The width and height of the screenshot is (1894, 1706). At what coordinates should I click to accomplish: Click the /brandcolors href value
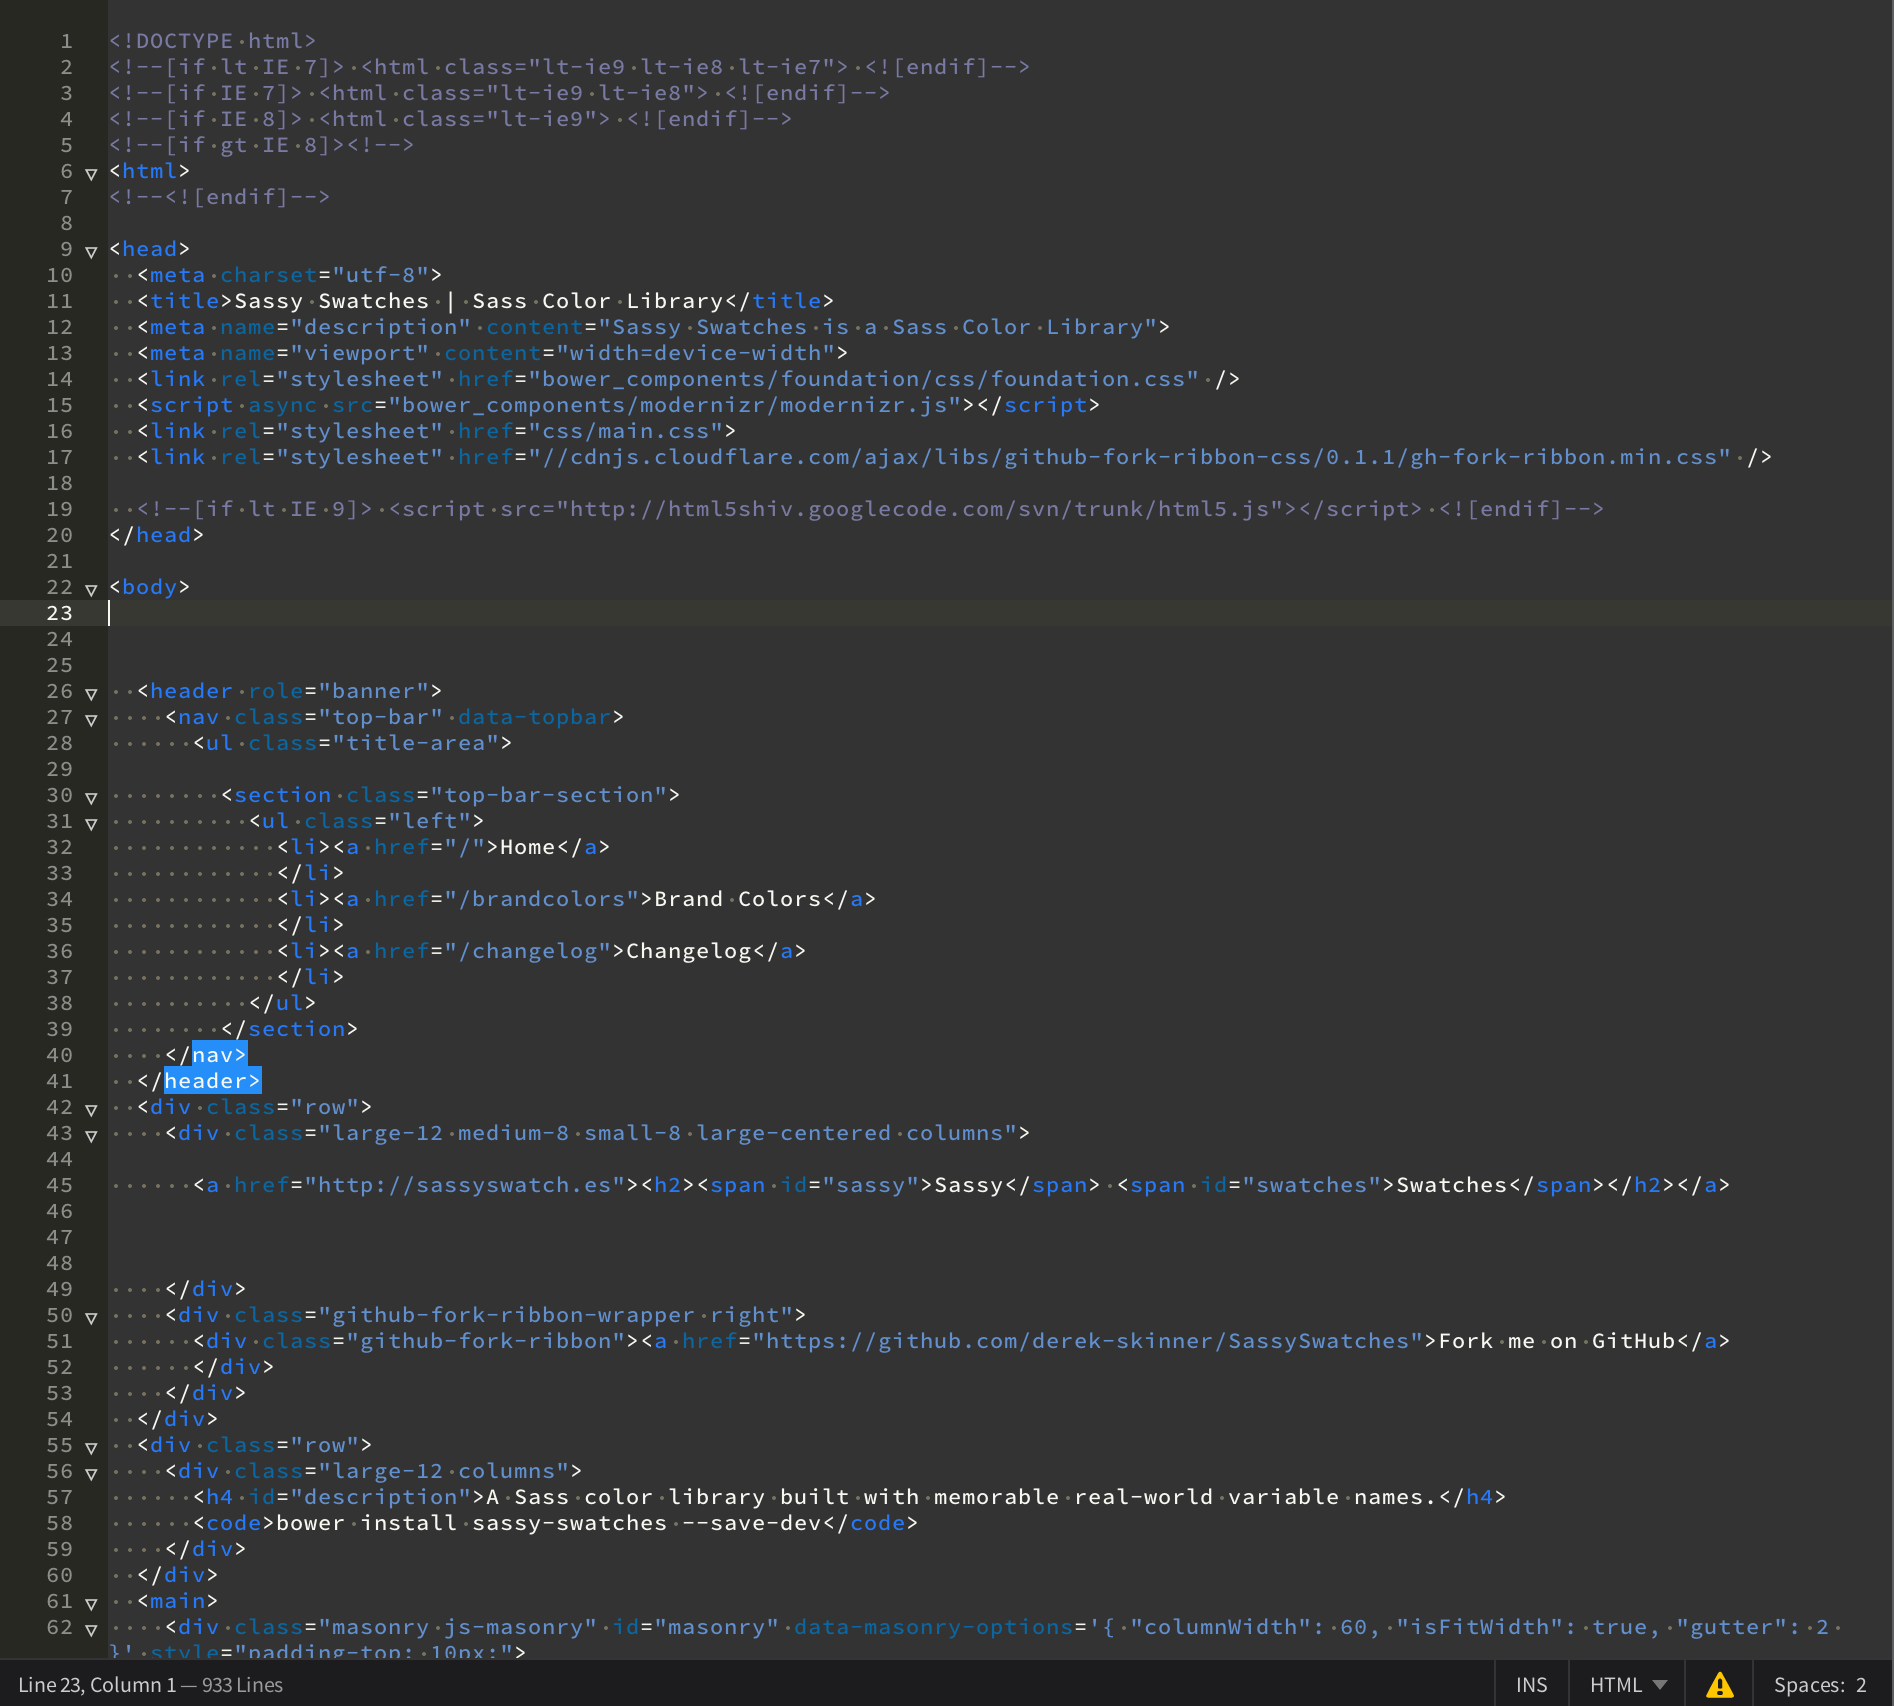[x=542, y=899]
